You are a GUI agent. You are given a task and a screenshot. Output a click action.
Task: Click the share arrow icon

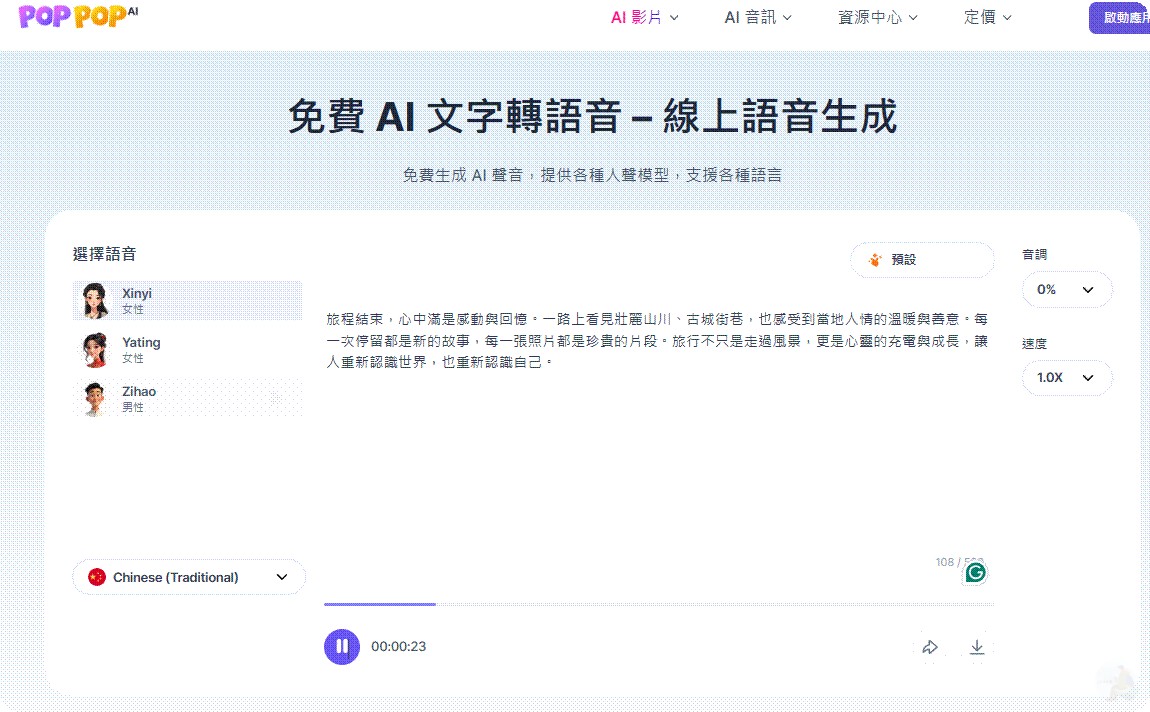(930, 647)
